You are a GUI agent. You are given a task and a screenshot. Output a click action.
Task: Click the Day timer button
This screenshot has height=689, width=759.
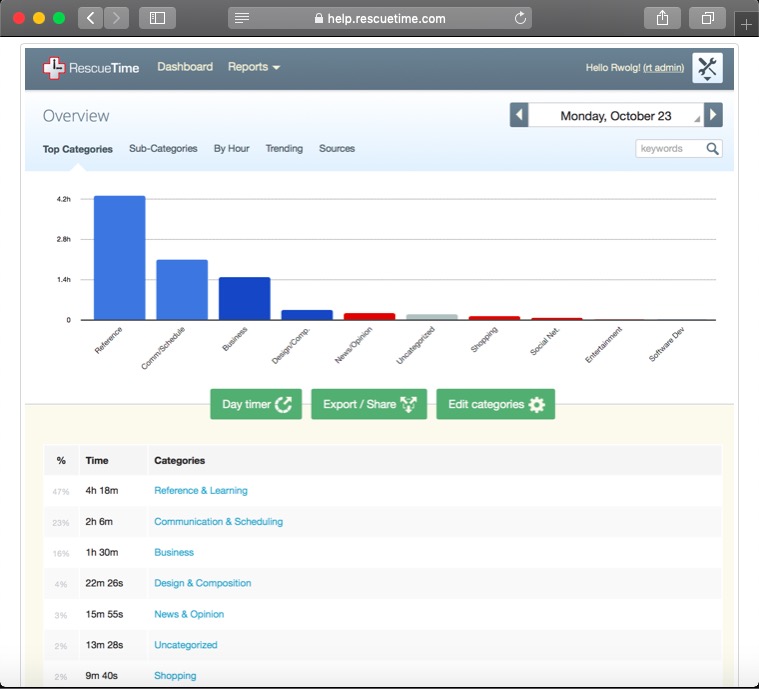point(256,404)
